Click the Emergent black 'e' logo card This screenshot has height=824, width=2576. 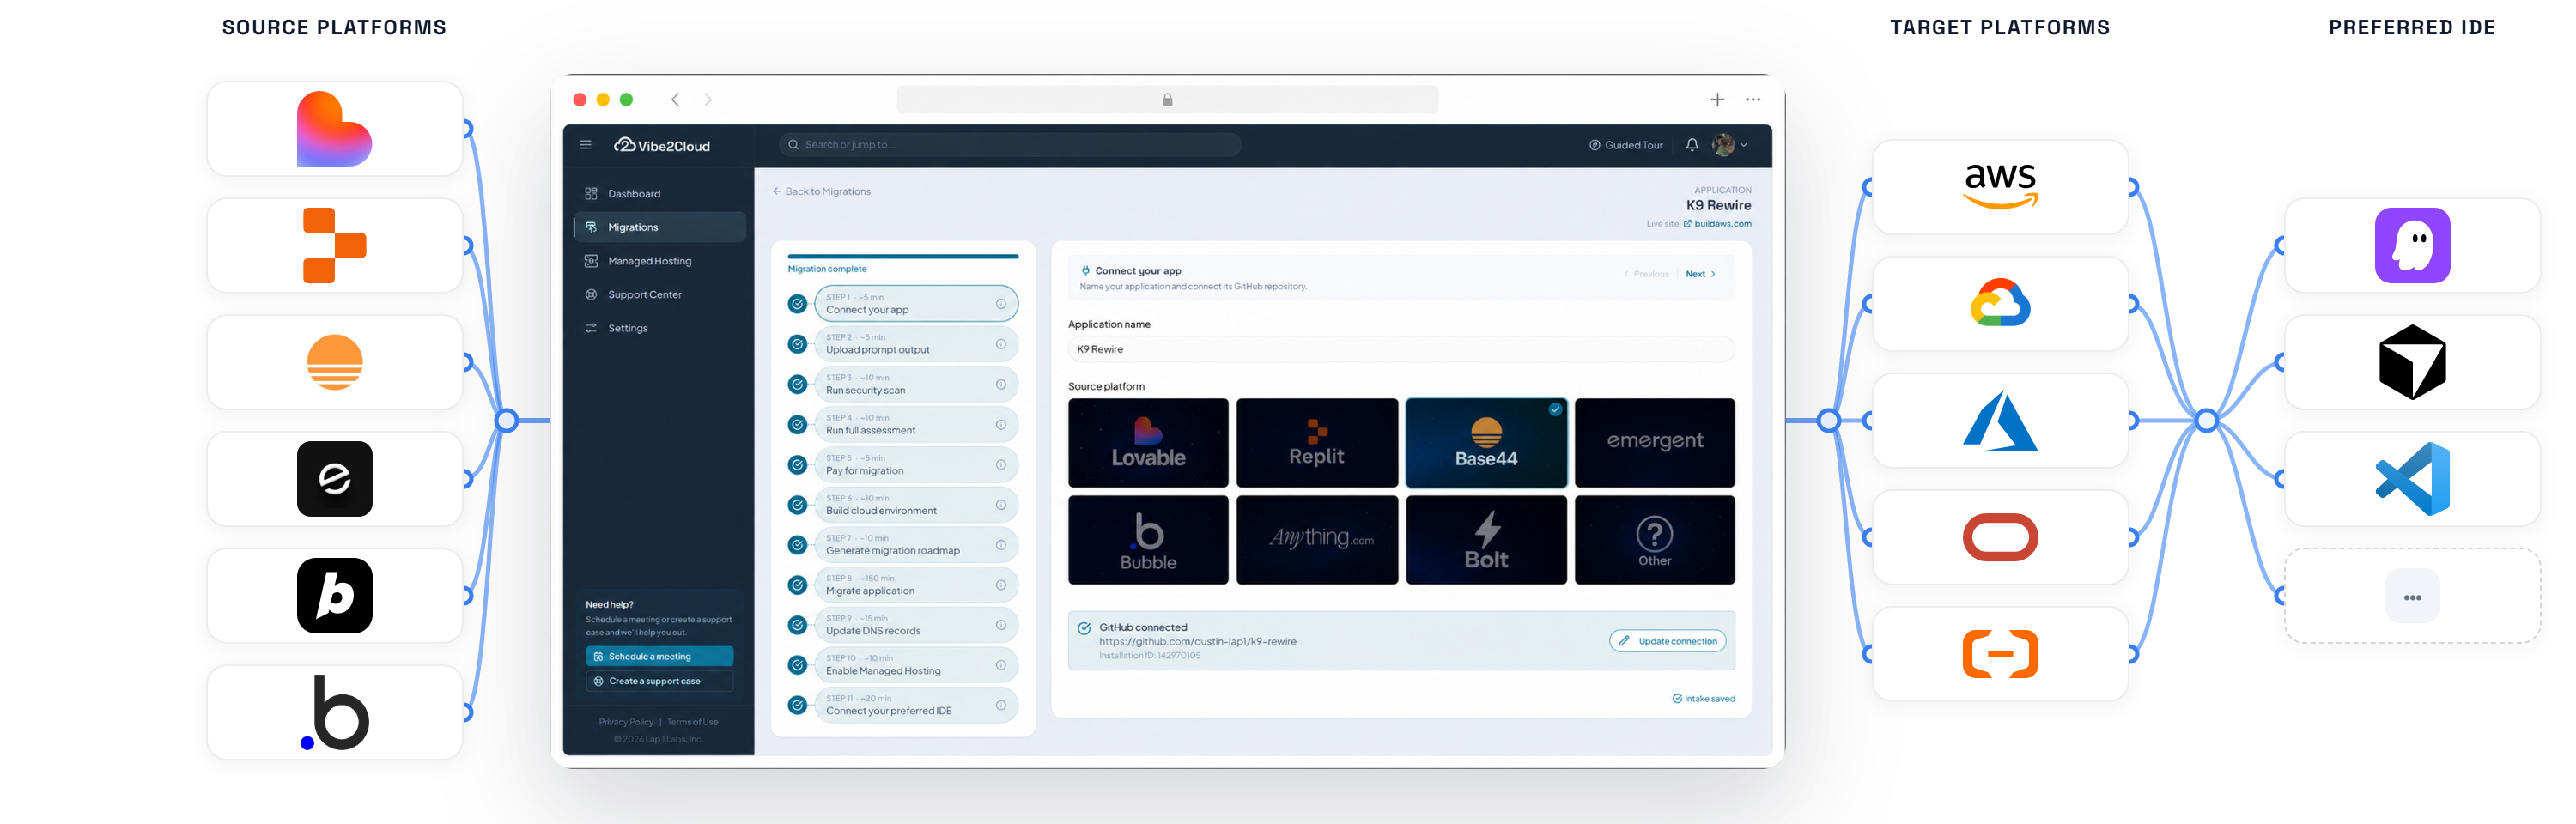[334, 479]
